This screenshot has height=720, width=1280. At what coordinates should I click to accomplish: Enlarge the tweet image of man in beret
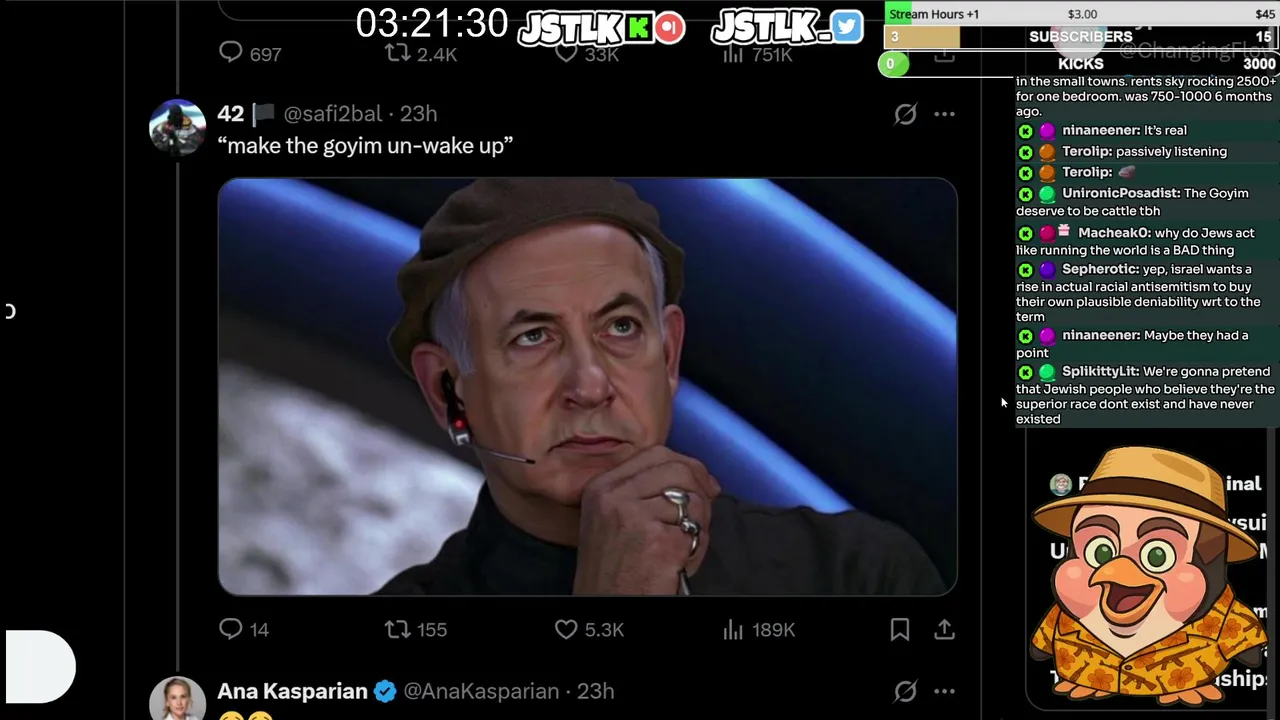[x=588, y=387]
